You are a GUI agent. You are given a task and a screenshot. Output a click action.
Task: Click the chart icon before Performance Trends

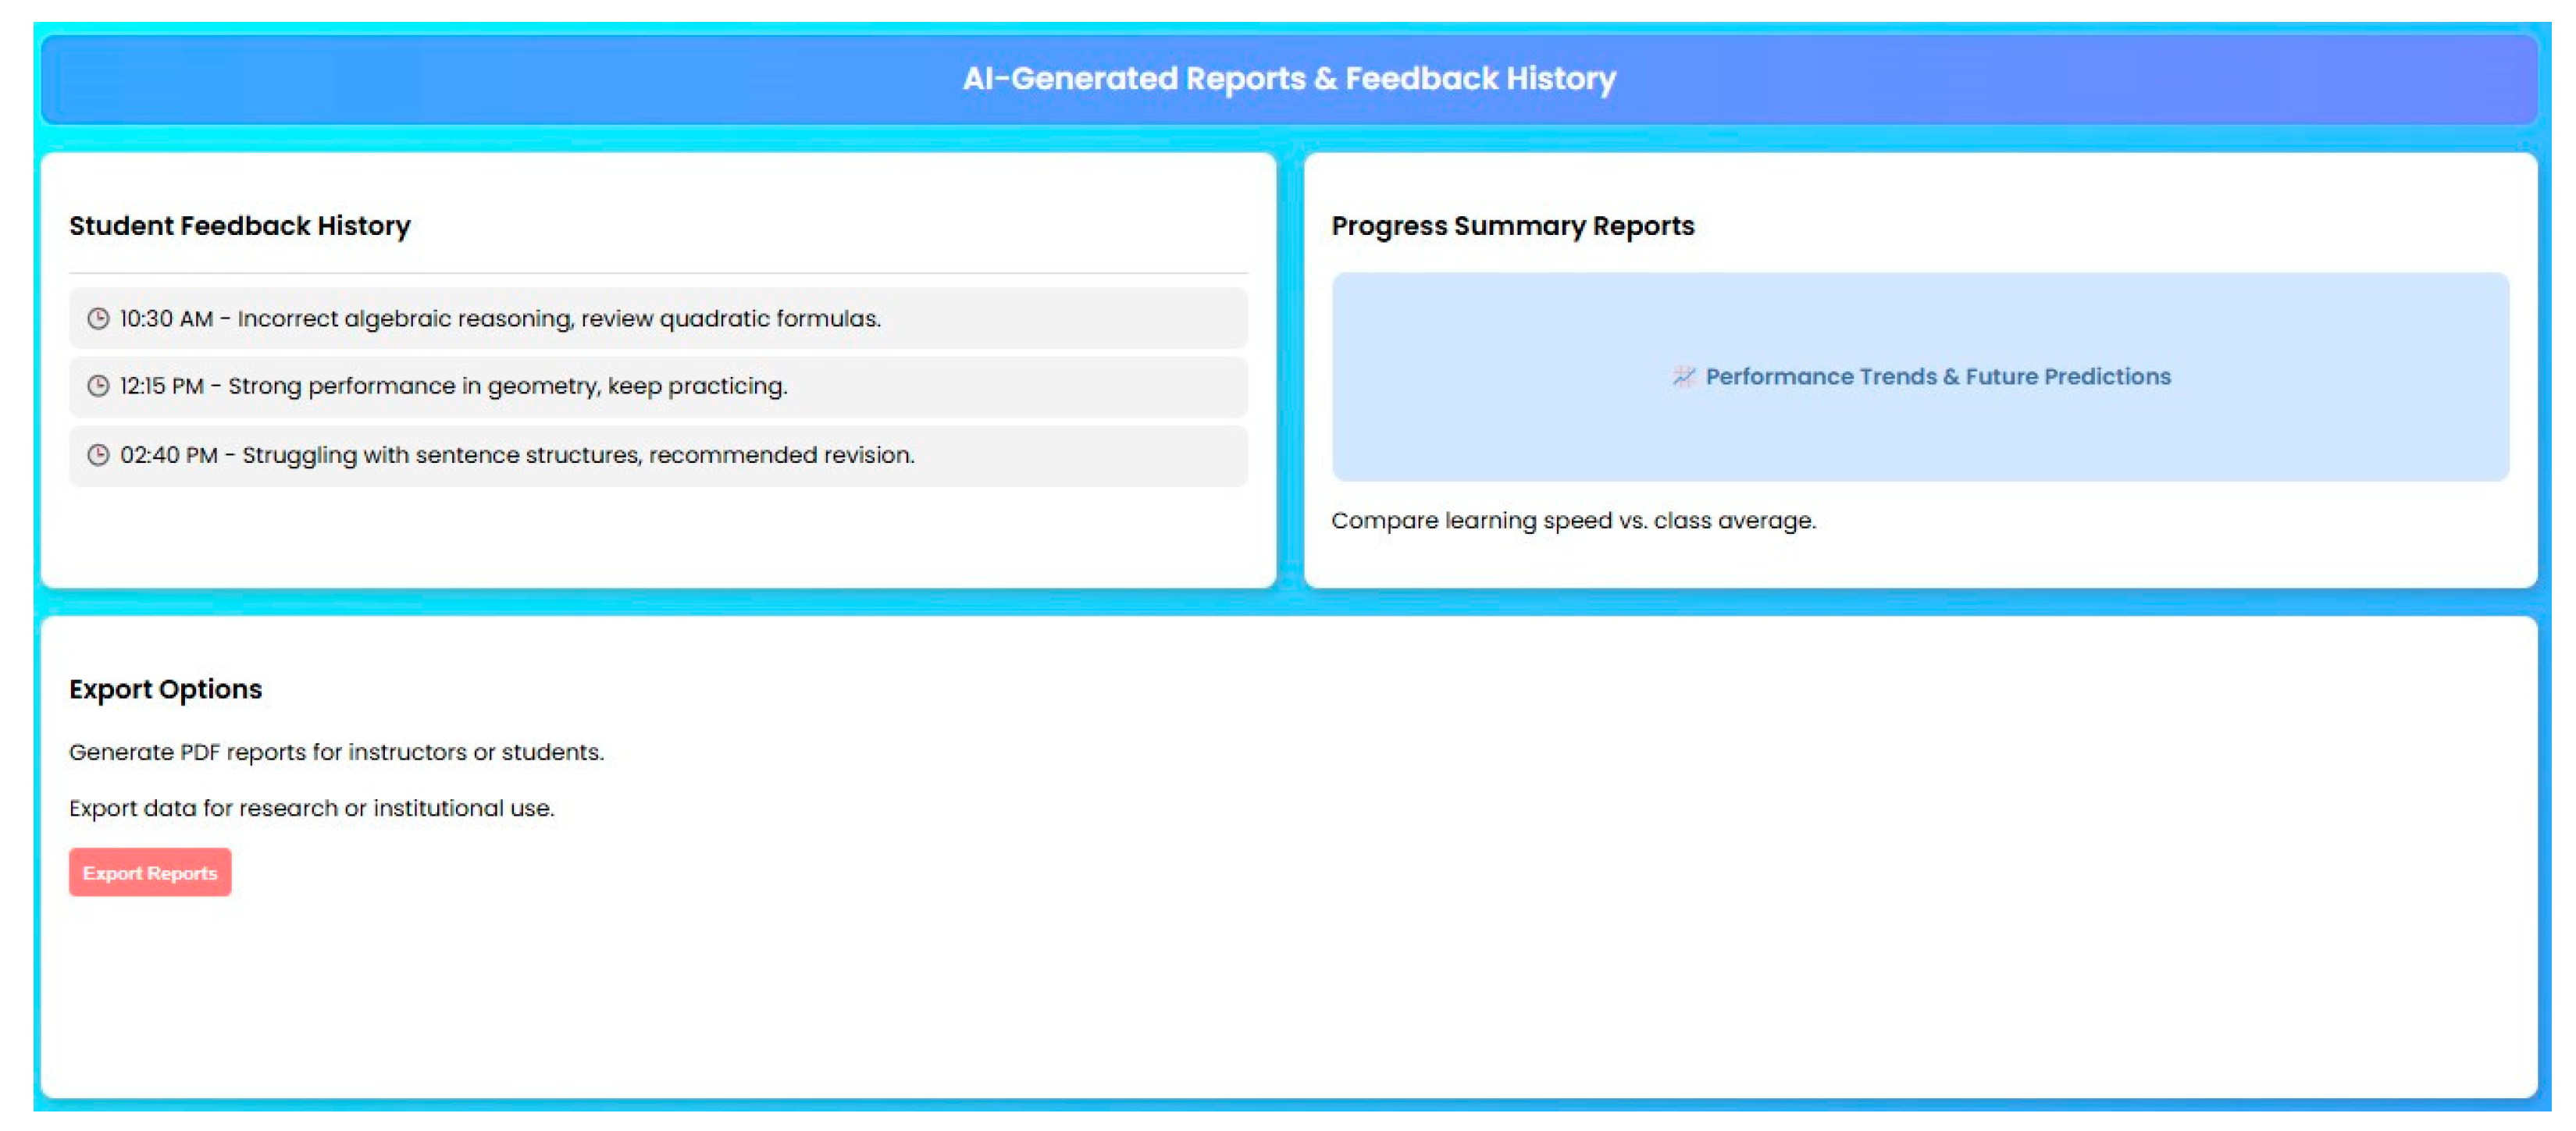1684,377
